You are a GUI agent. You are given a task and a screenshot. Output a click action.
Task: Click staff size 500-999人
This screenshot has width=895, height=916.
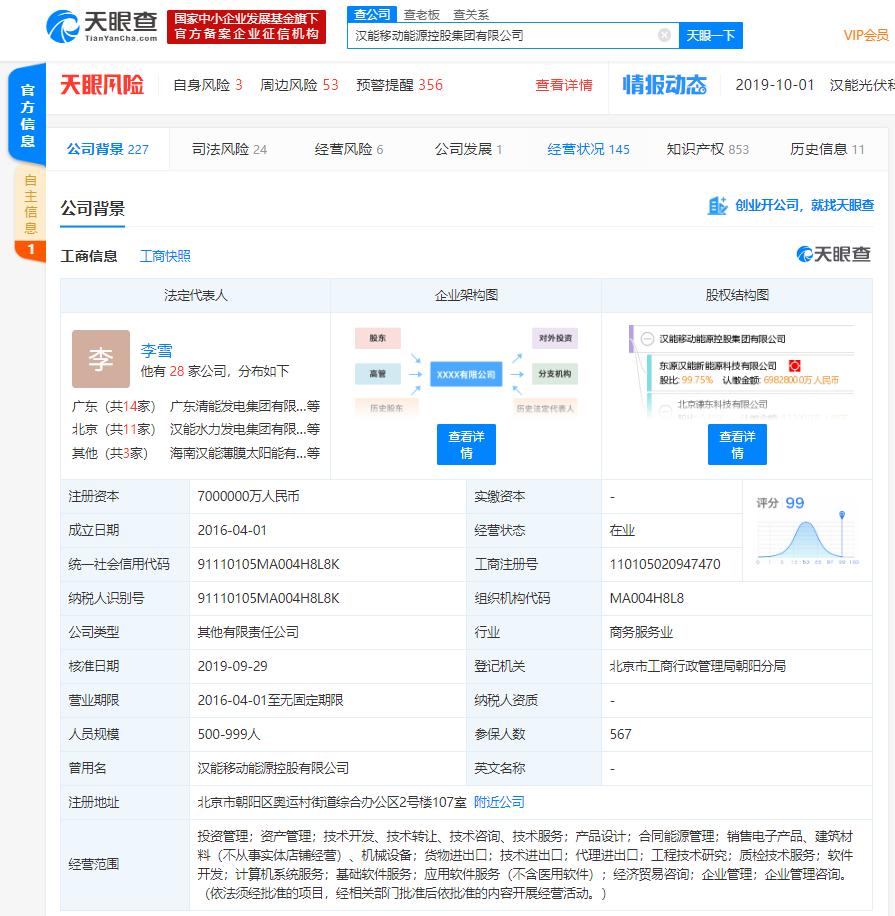(228, 734)
